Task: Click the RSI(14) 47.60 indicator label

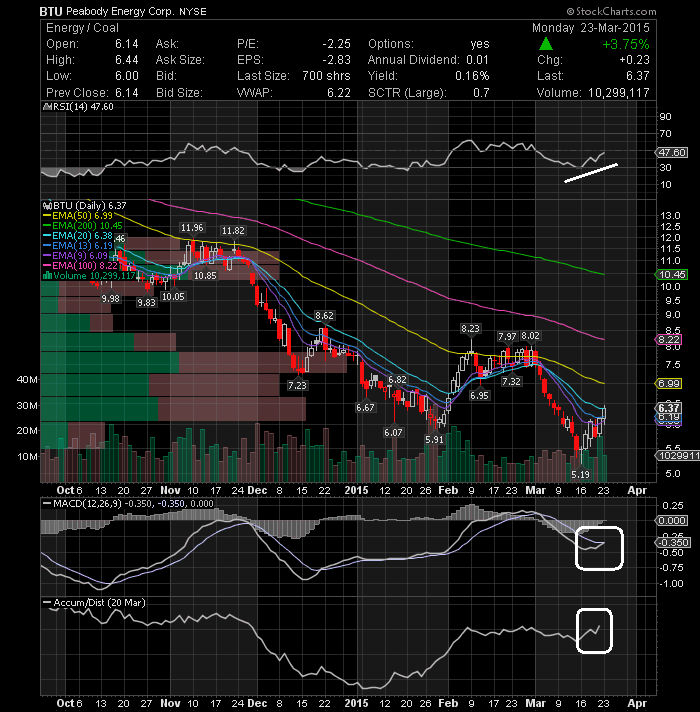Action: [x=83, y=107]
